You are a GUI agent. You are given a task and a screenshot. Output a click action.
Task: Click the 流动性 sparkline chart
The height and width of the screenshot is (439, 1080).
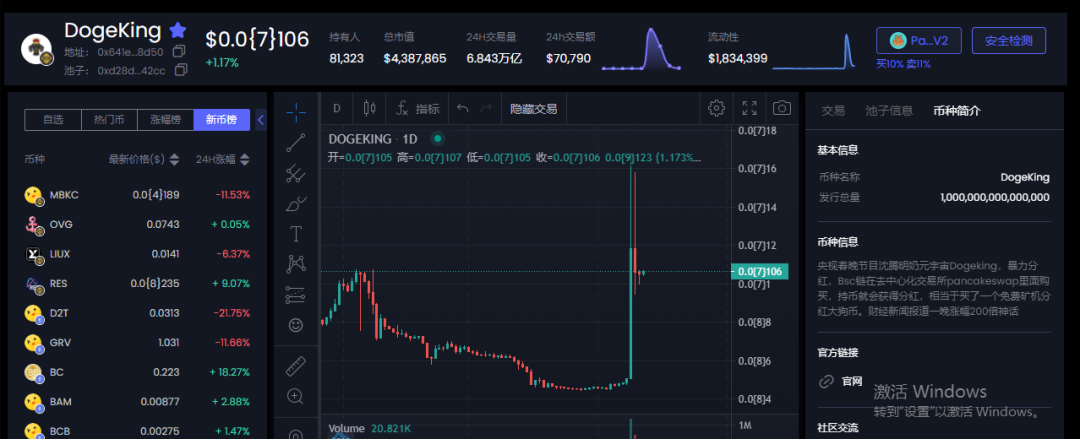(814, 50)
